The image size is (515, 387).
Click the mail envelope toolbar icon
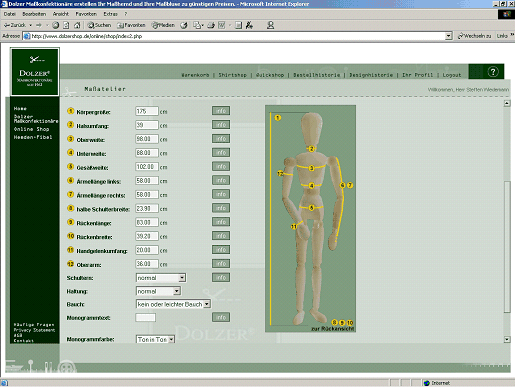tap(198, 25)
